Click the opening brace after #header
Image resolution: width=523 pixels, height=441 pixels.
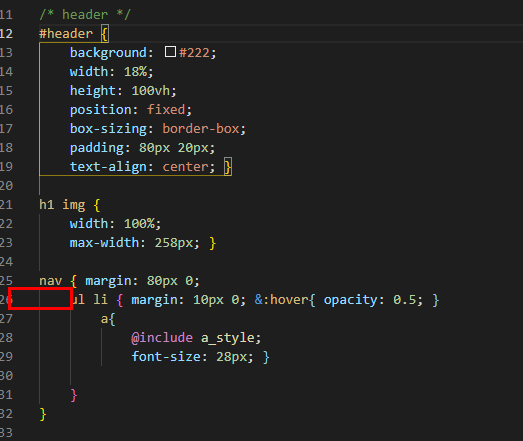point(104,34)
